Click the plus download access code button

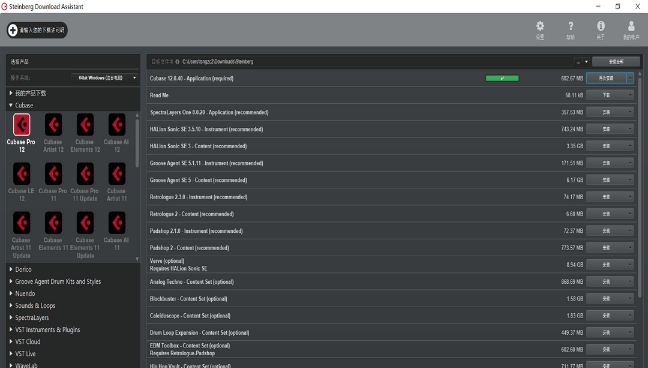point(37,30)
